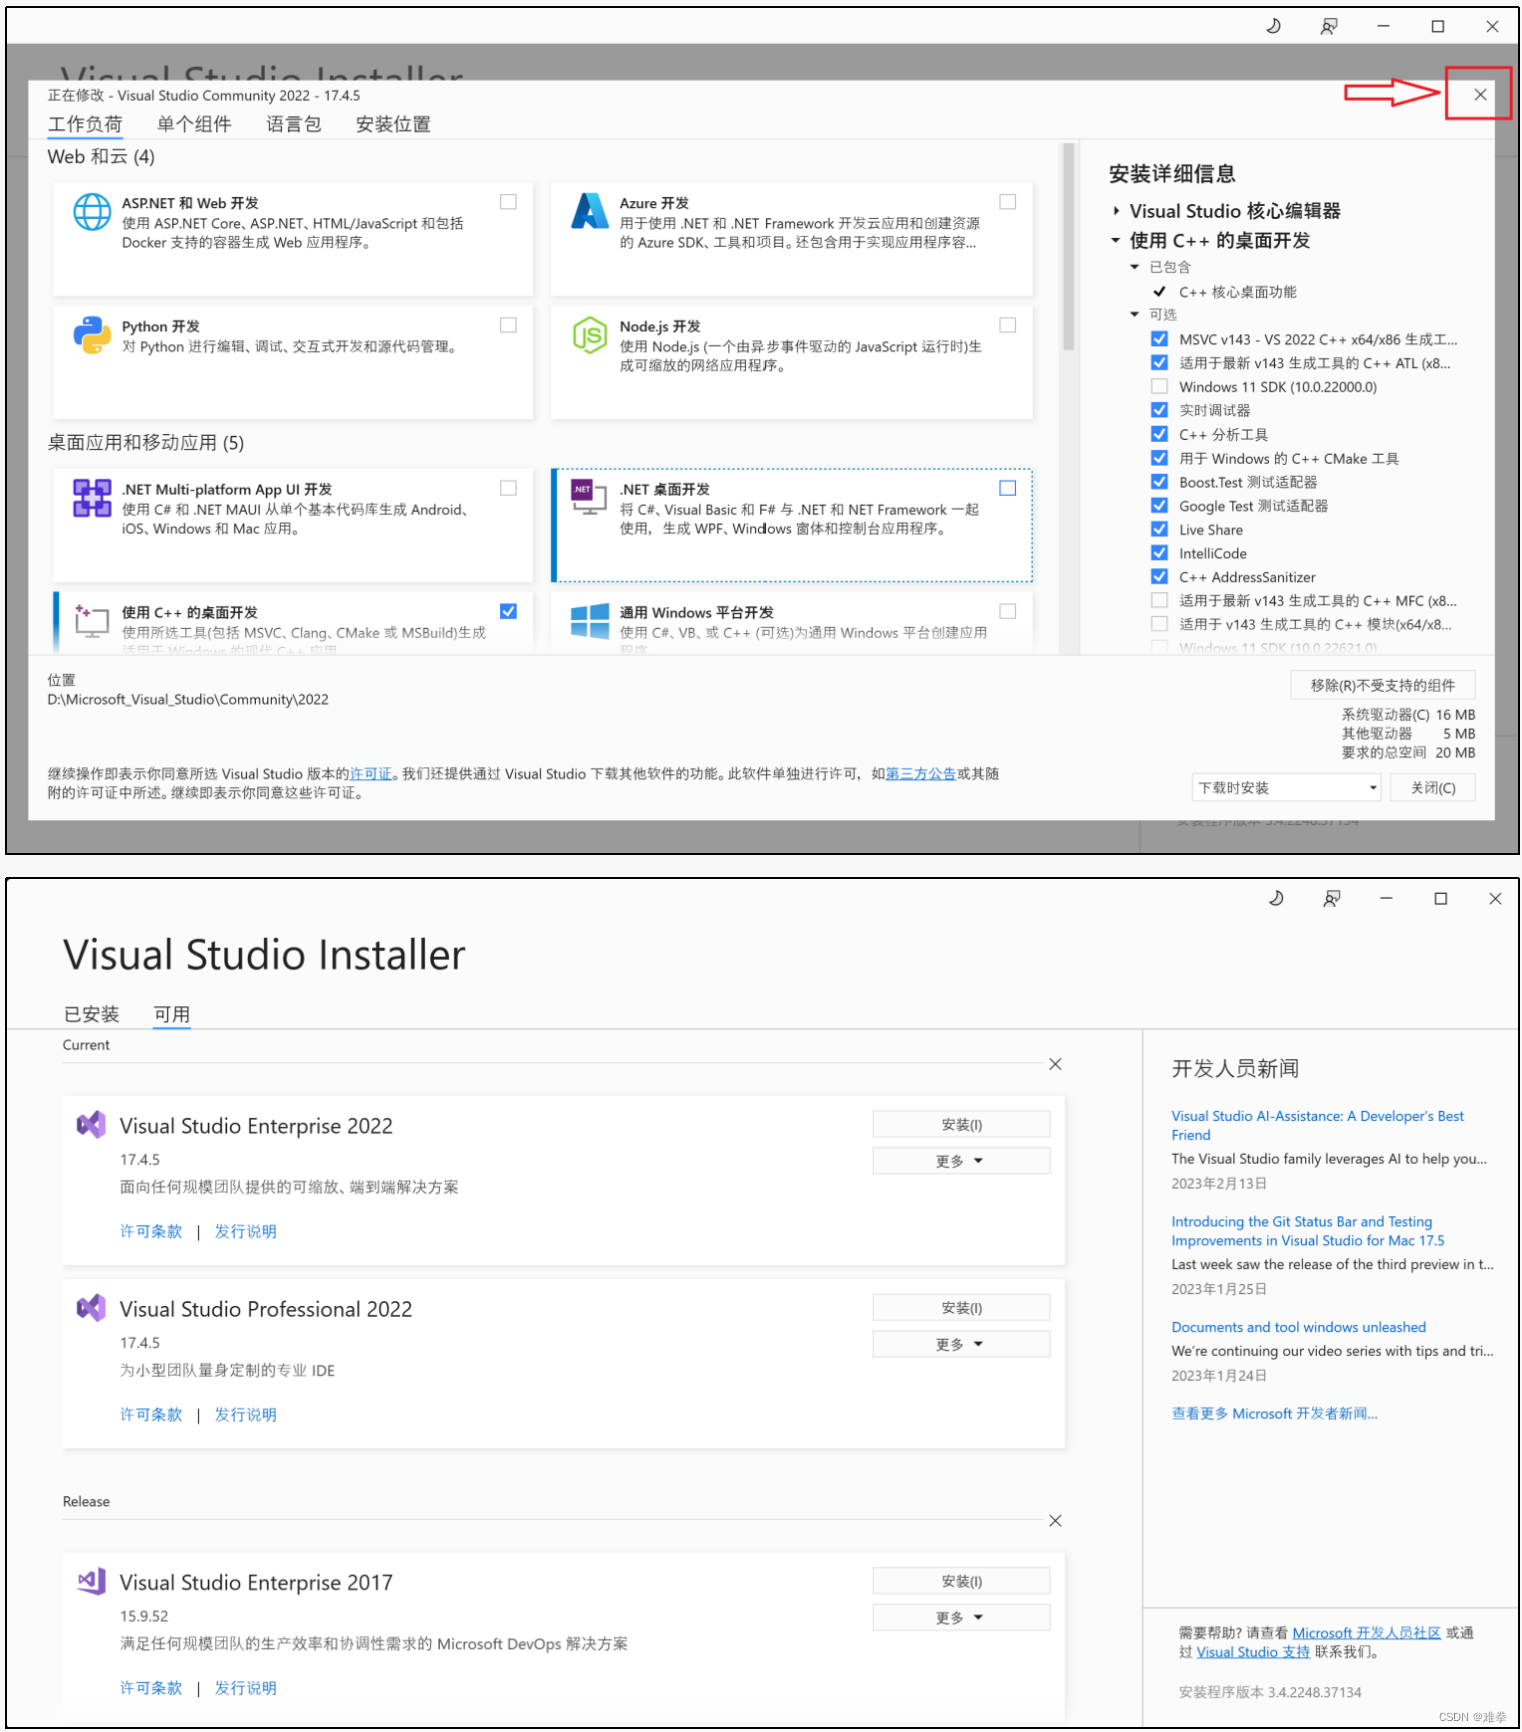Open Microsoft 开发人员社区 community link
This screenshot has height=1732, width=1522.
pos(1366,1632)
